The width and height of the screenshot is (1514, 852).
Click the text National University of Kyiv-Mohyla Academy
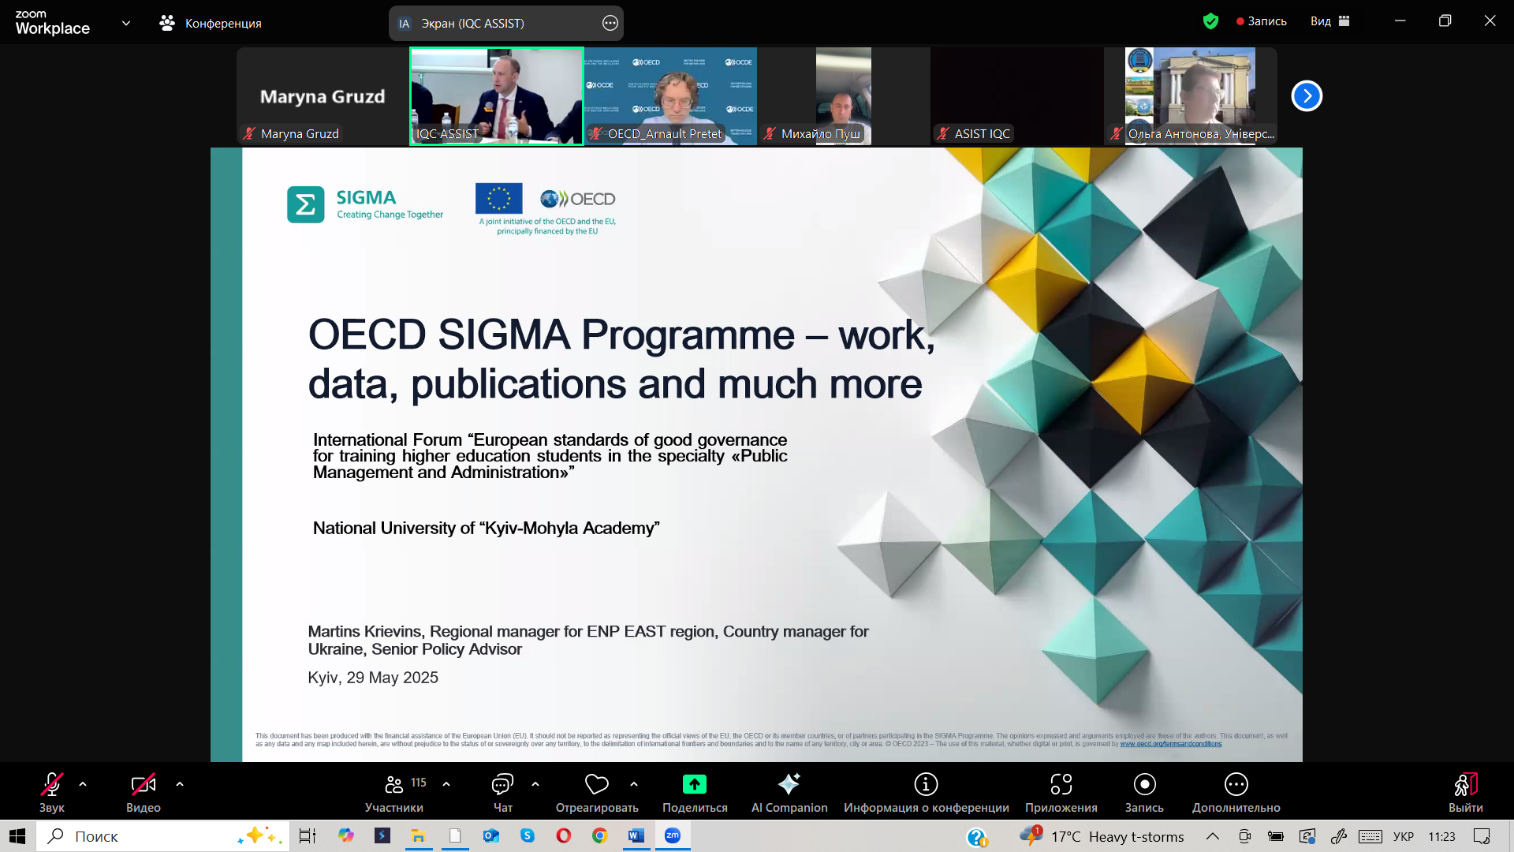tap(486, 528)
